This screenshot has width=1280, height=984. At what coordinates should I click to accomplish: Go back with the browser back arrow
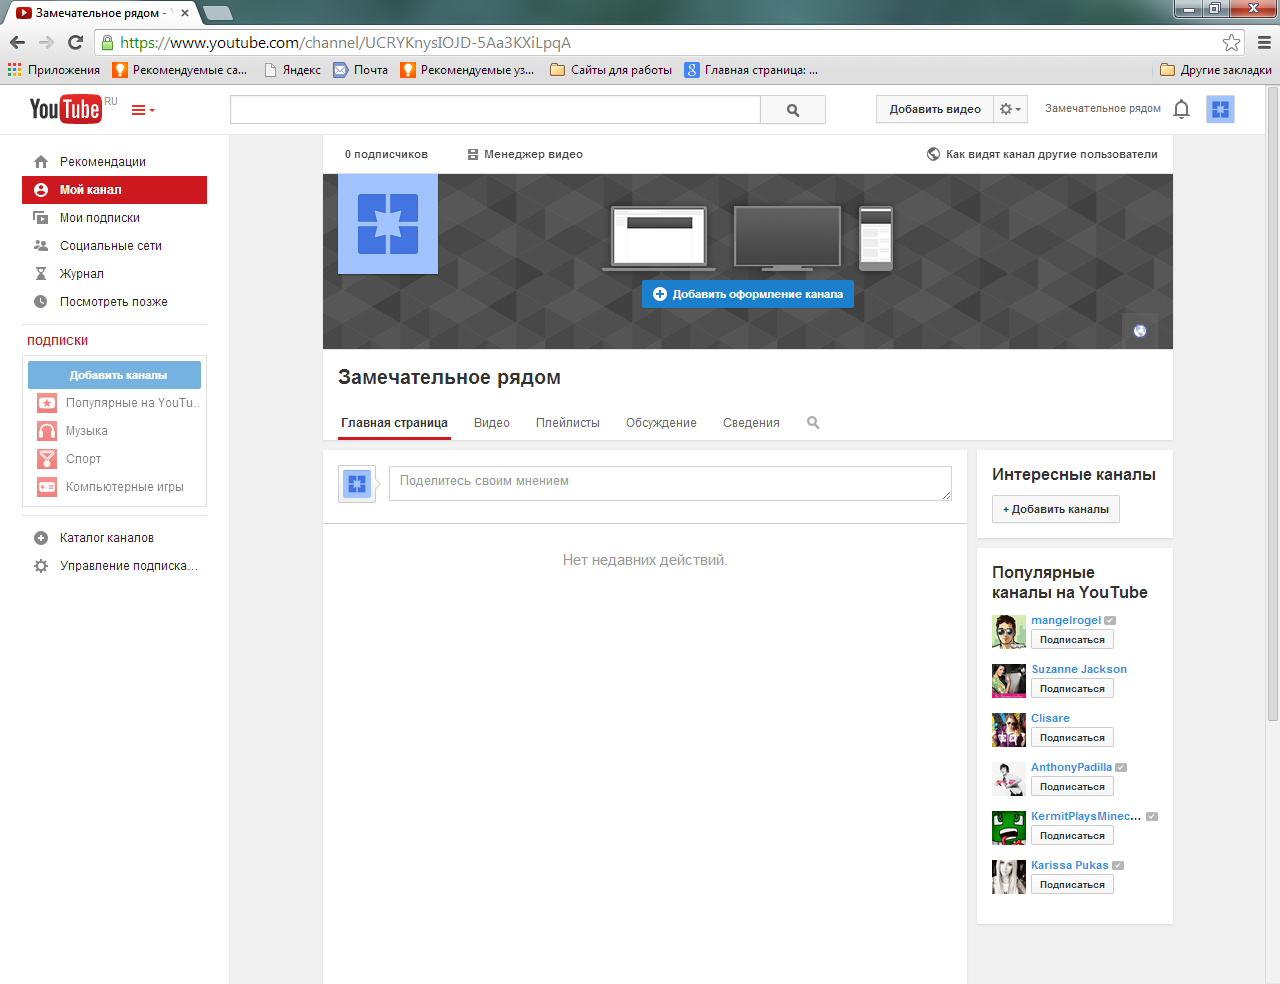coord(17,42)
